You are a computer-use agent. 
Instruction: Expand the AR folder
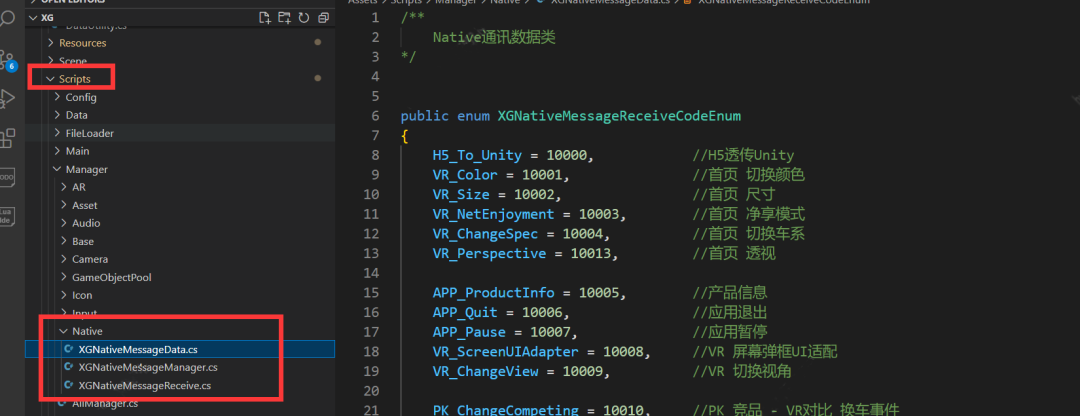click(x=180, y=187)
